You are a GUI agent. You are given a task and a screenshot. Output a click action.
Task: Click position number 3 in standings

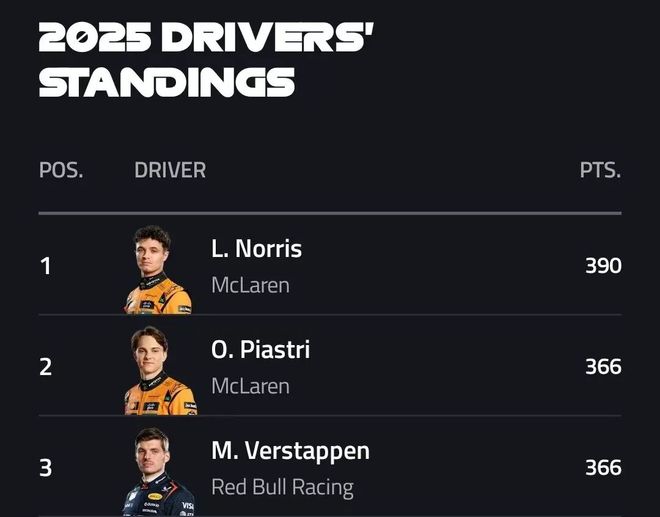[x=45, y=468]
